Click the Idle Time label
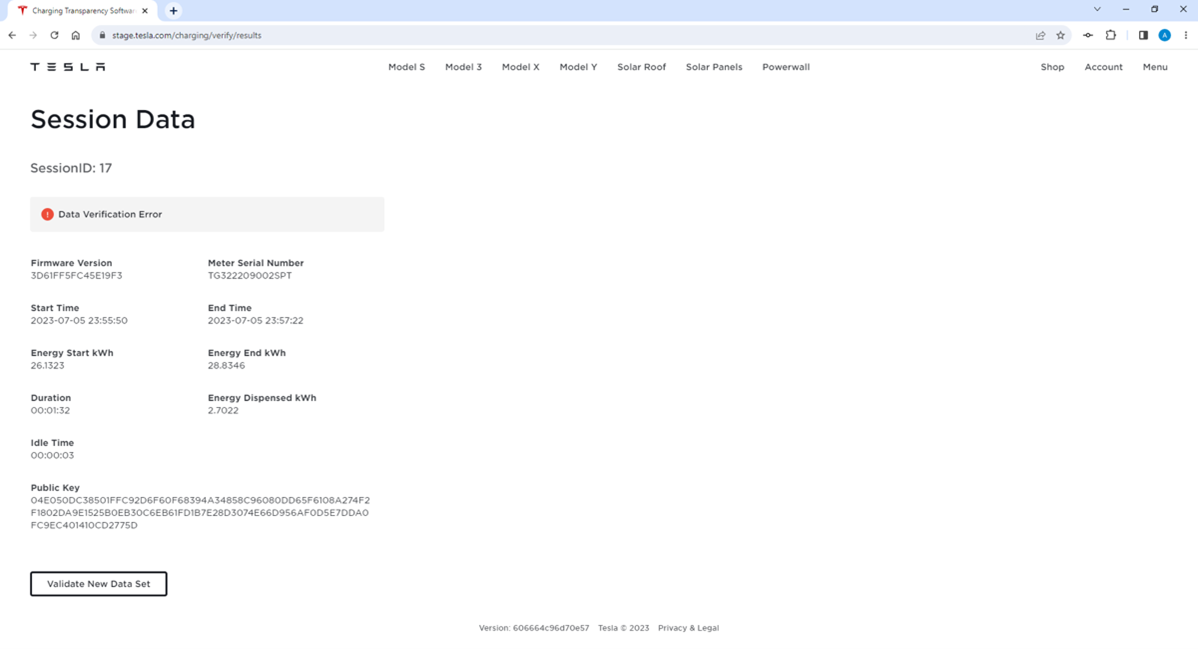The width and height of the screenshot is (1198, 649). click(x=52, y=443)
